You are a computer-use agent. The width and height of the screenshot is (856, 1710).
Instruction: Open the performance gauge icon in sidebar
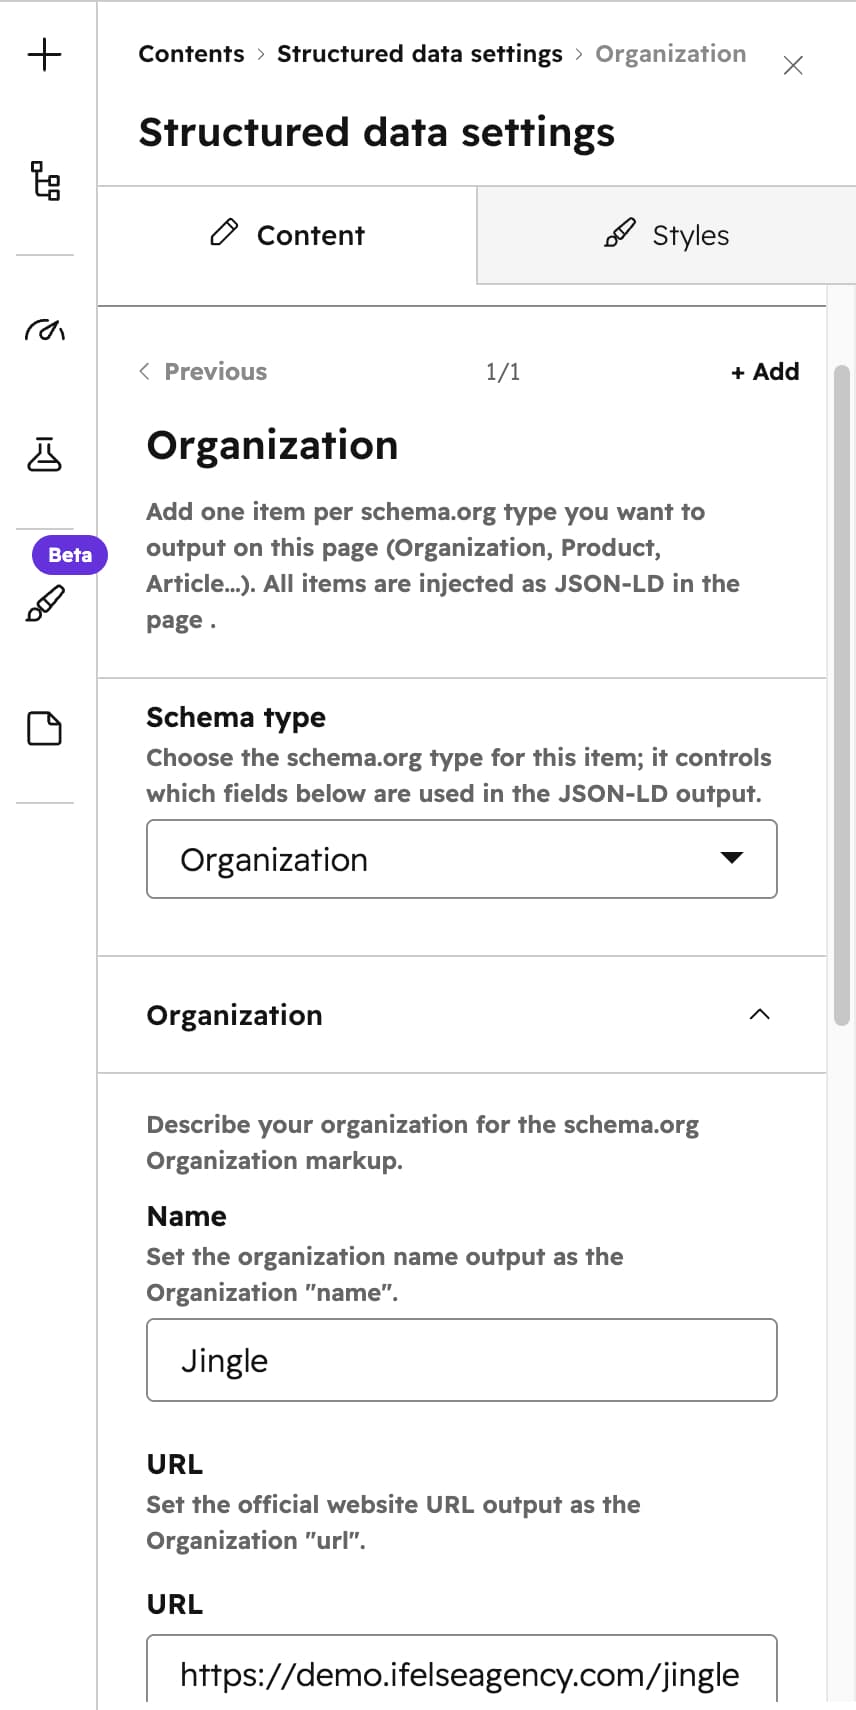tap(45, 329)
